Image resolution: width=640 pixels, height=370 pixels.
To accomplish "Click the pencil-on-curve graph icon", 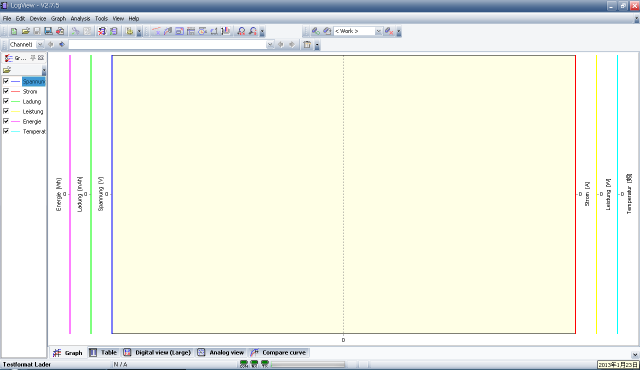I will 168,31.
